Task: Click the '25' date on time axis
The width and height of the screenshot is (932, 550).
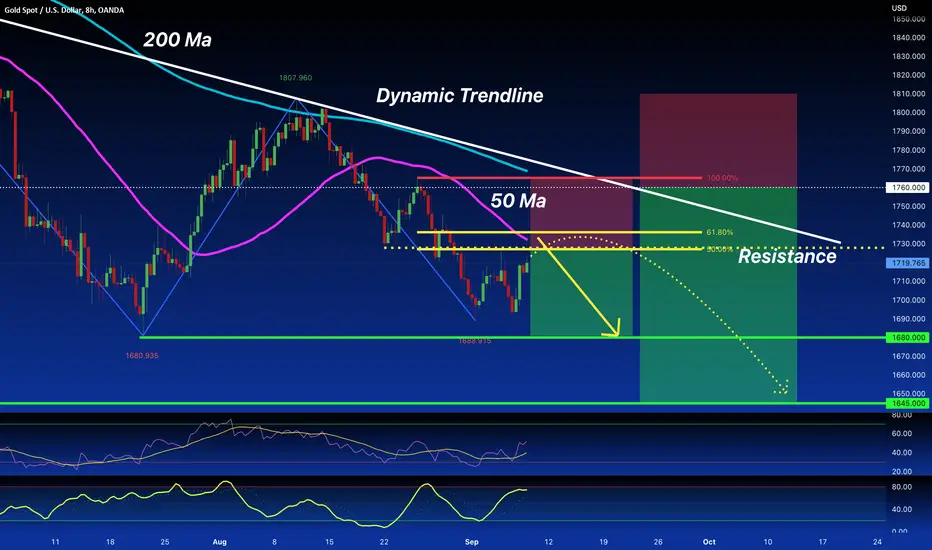Action: coord(165,542)
